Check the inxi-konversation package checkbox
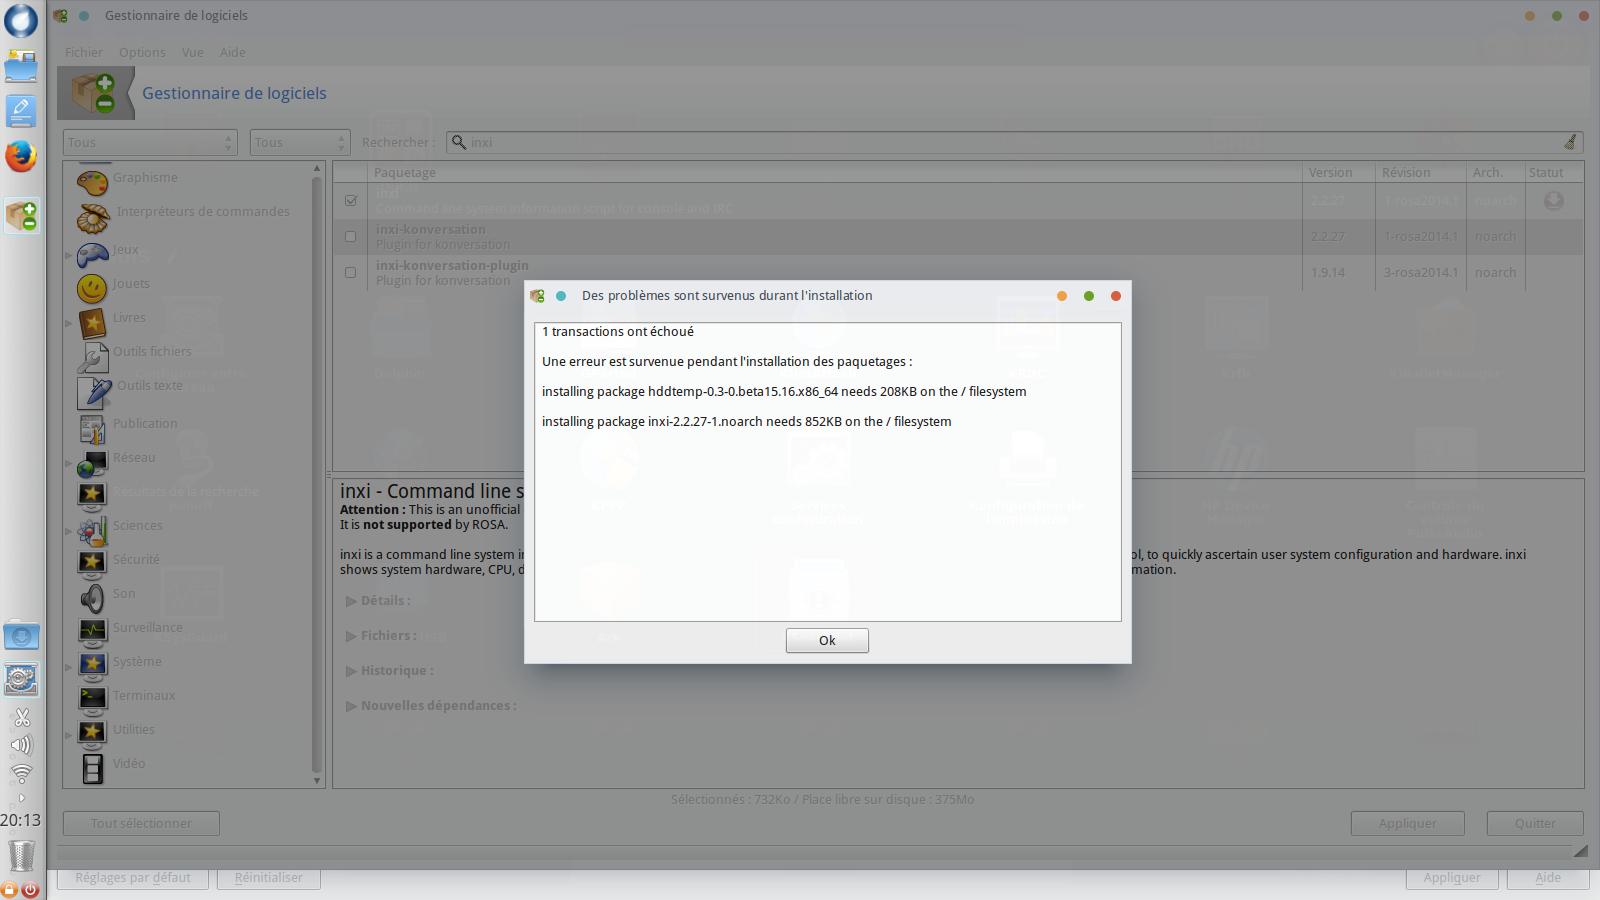The image size is (1600, 900). click(350, 237)
